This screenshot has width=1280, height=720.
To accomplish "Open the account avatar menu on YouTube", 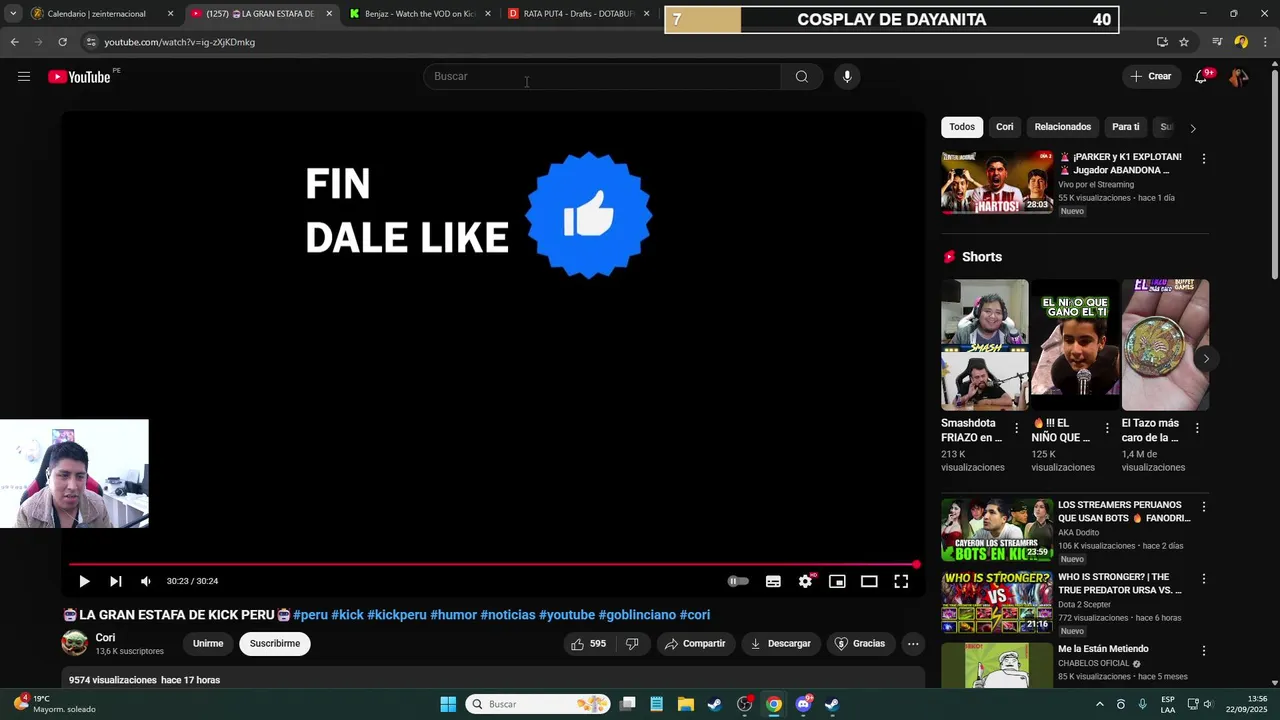I will [x=1238, y=77].
